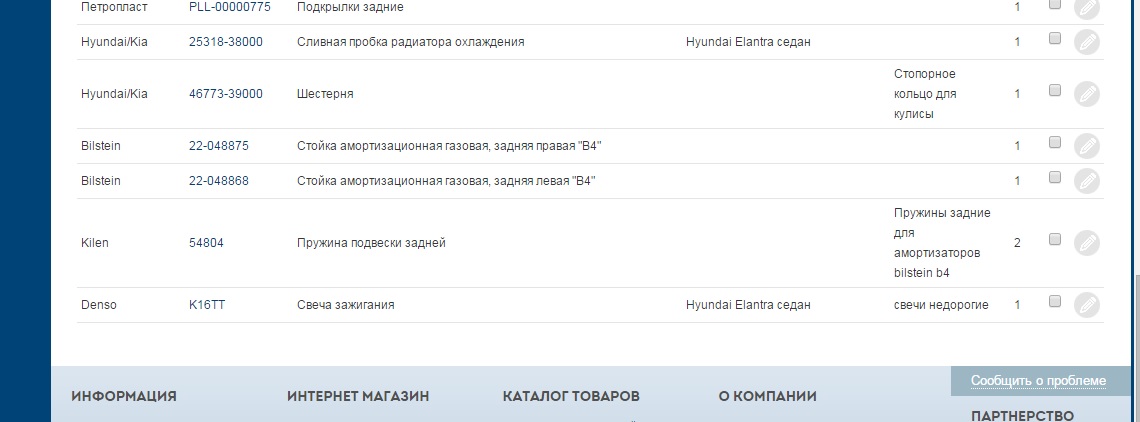Screen dimensions: 1140x422
Task: Select checkbox for задняя левая "B4" row
Action: (1054, 178)
